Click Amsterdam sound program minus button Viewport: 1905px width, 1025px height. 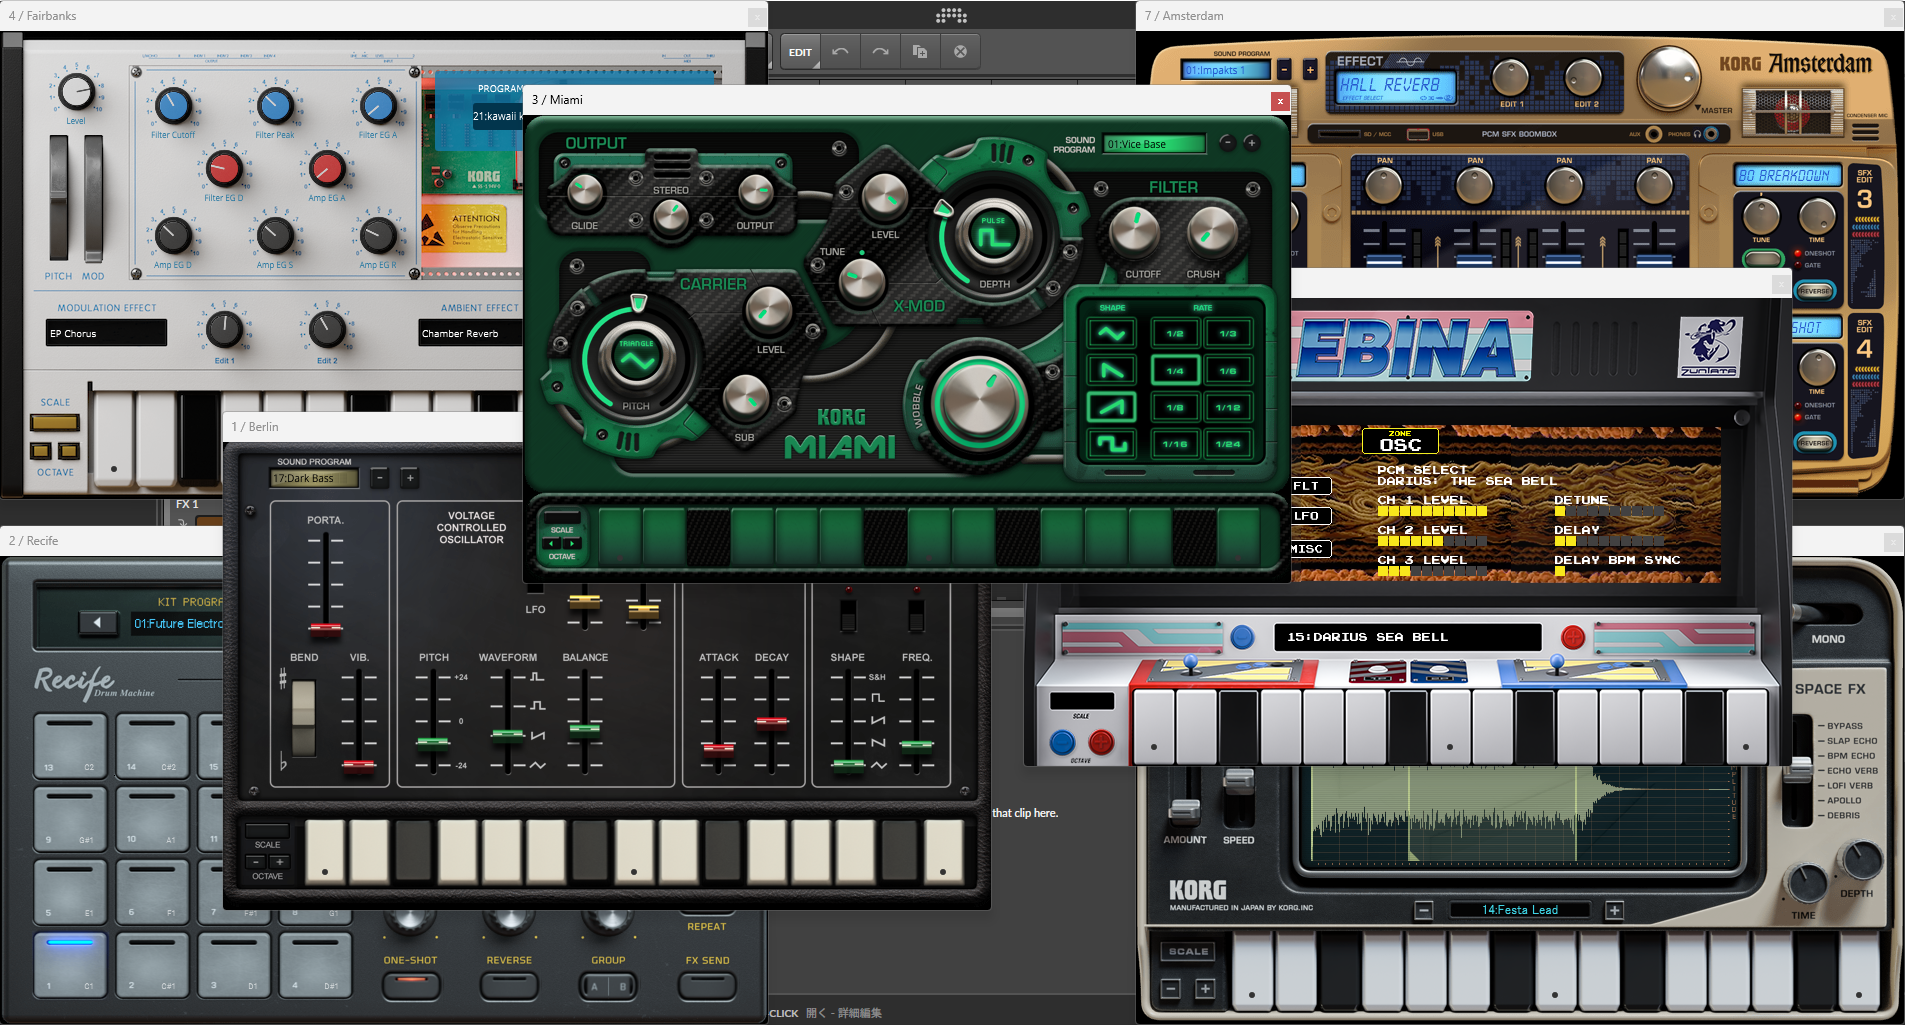[1284, 70]
